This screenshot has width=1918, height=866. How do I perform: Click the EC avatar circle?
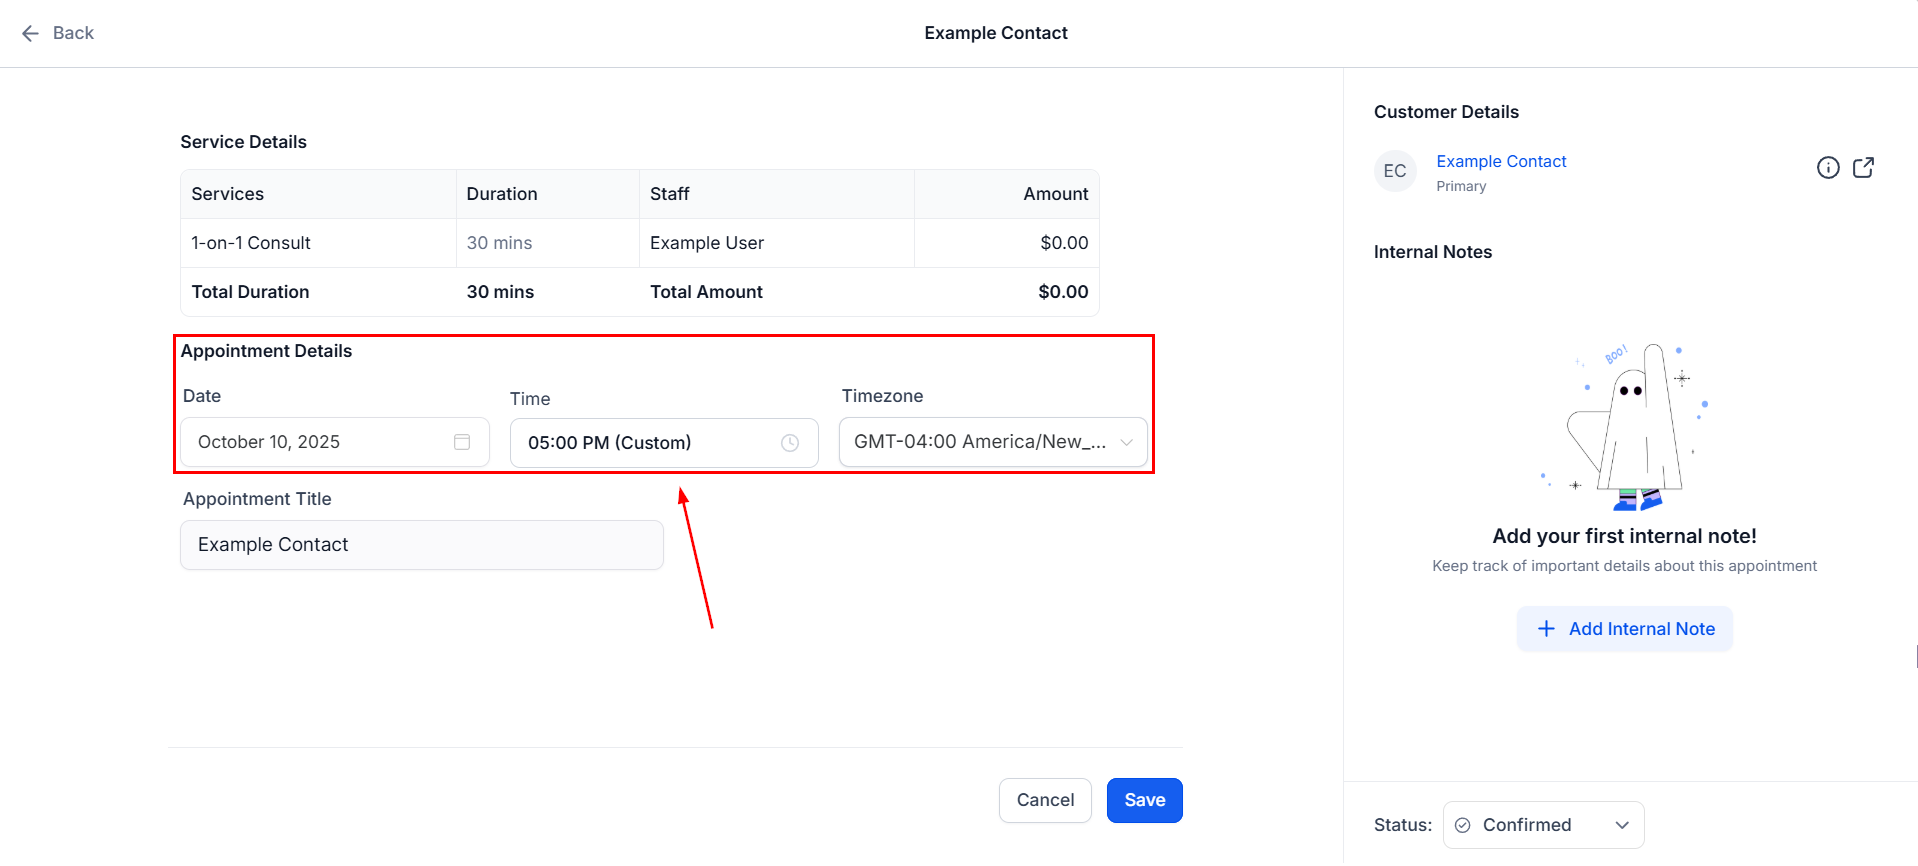coord(1395,171)
